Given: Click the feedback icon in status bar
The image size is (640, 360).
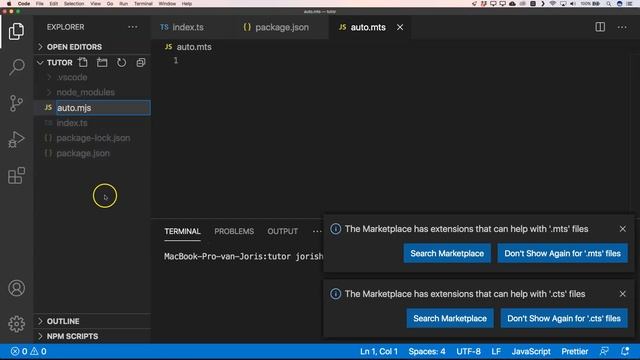Looking at the screenshot, I should pyautogui.click(x=604, y=351).
